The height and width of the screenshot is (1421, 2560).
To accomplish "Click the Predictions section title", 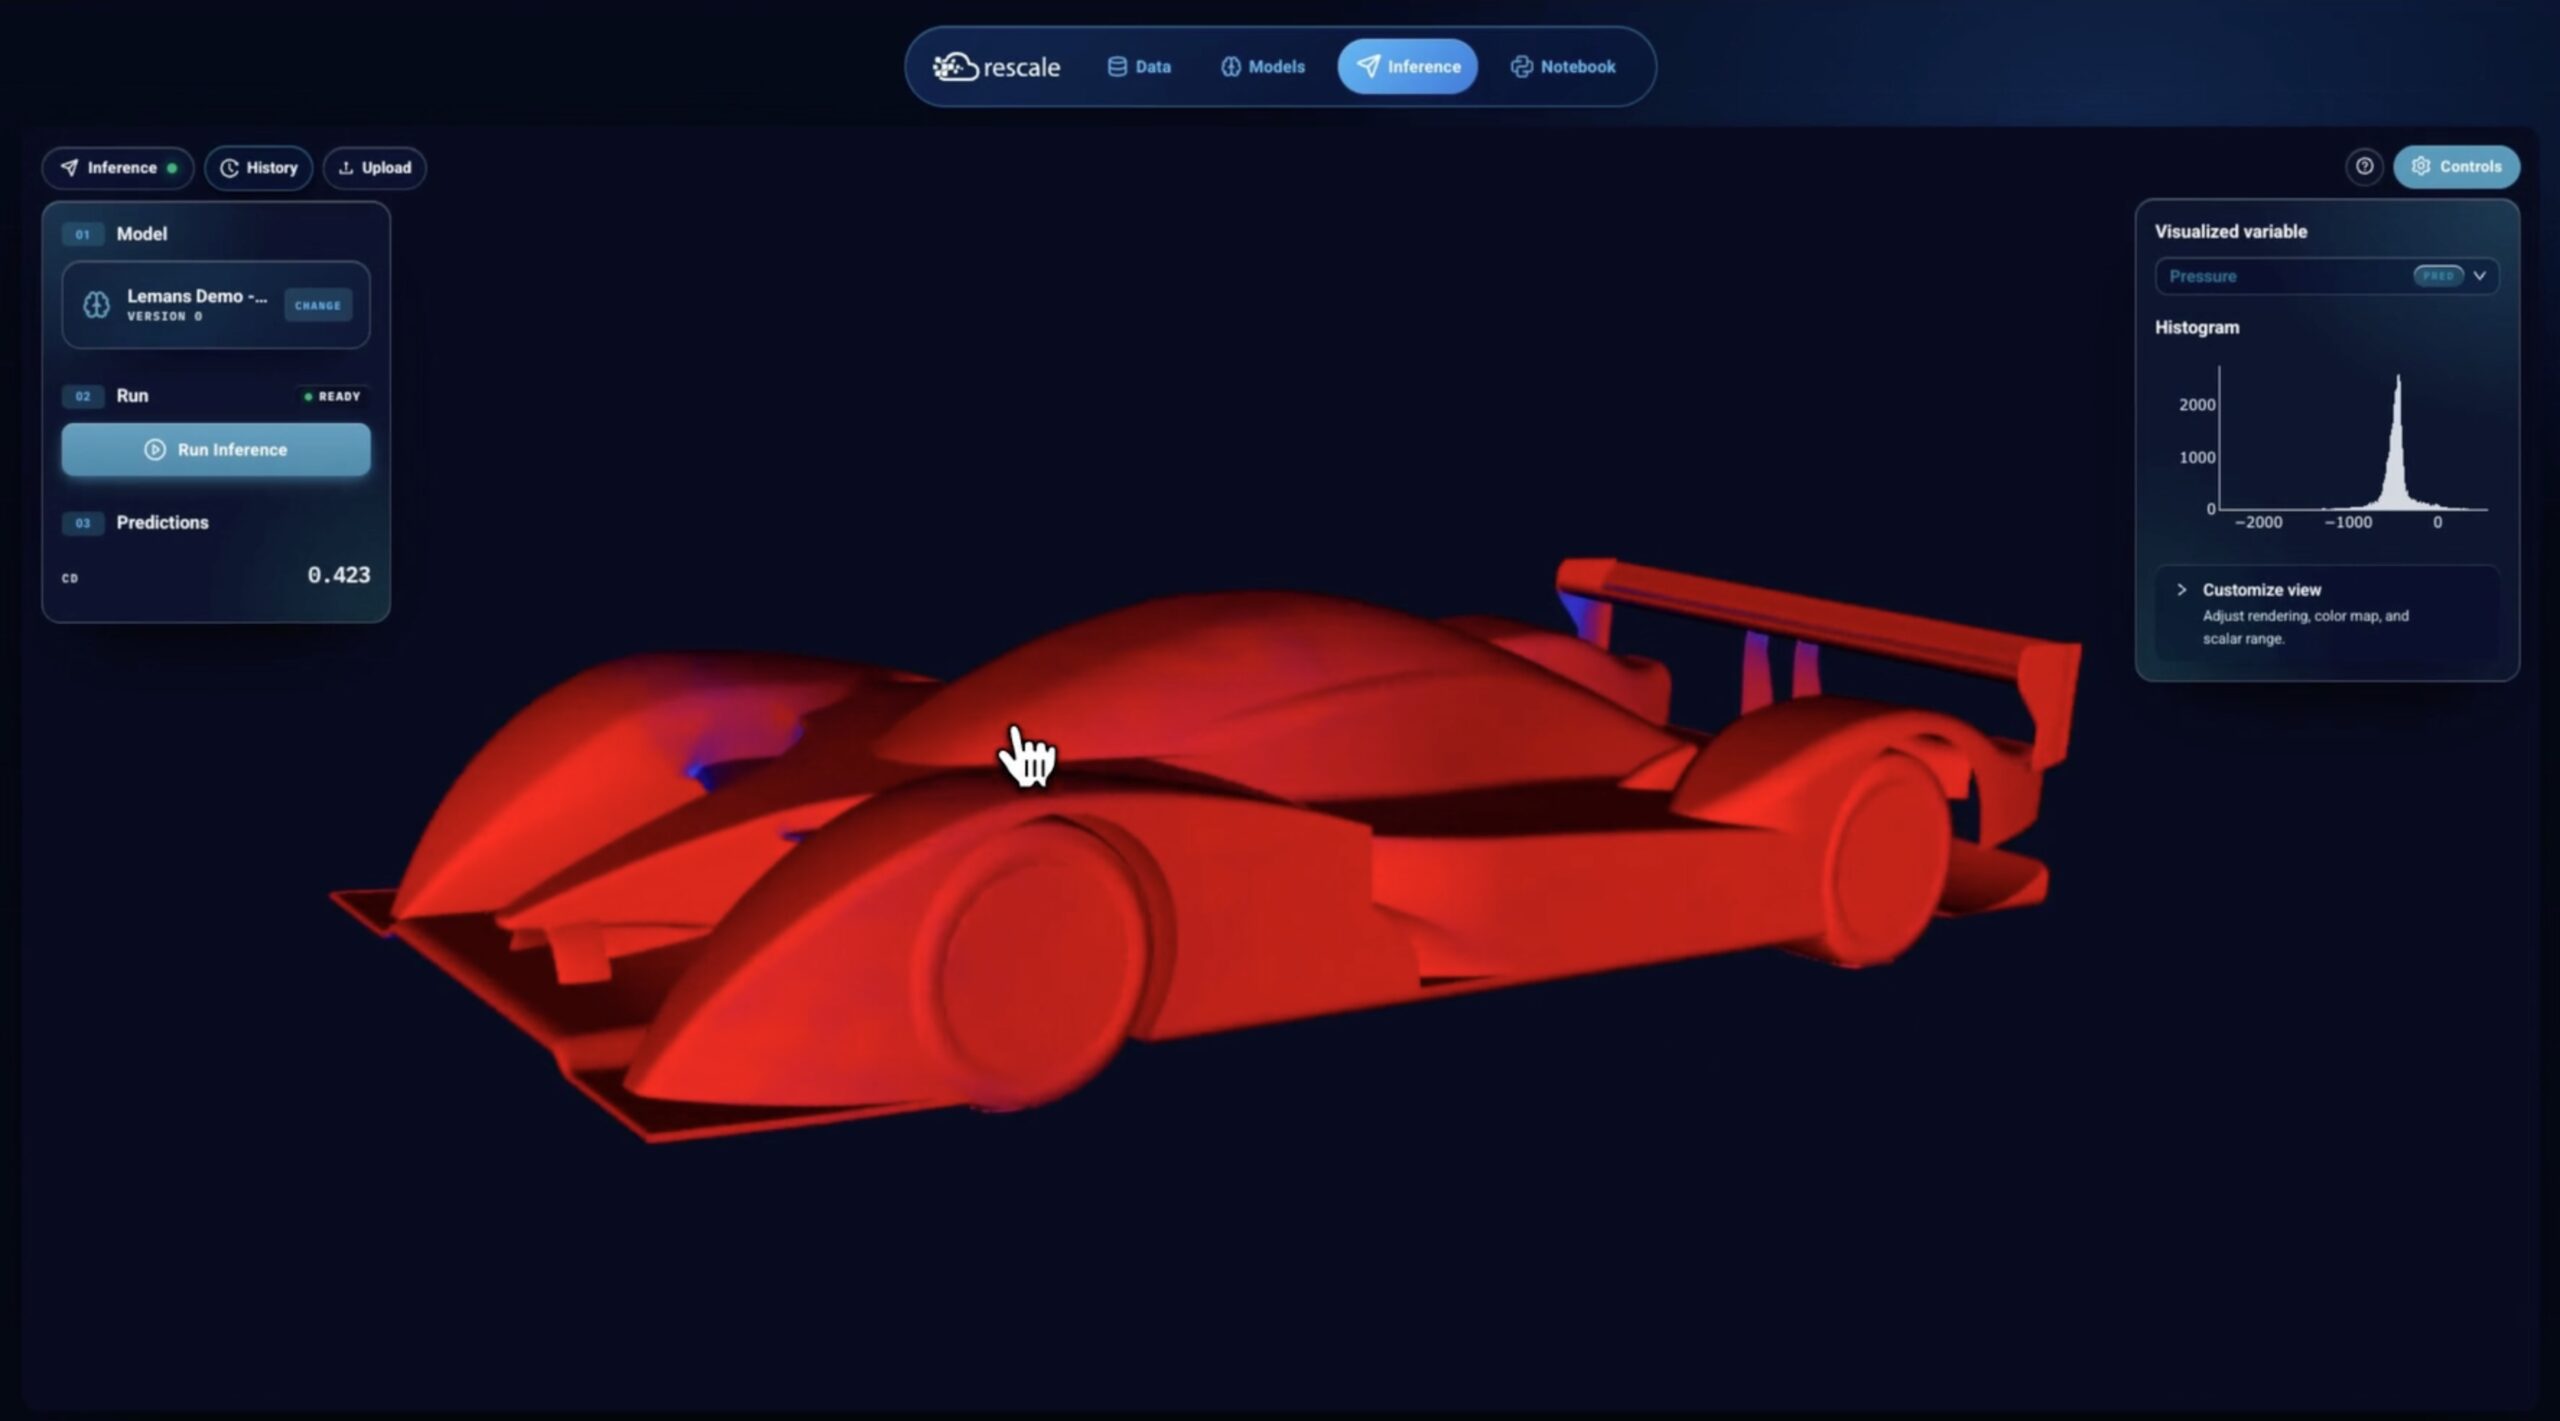I will pyautogui.click(x=162, y=523).
